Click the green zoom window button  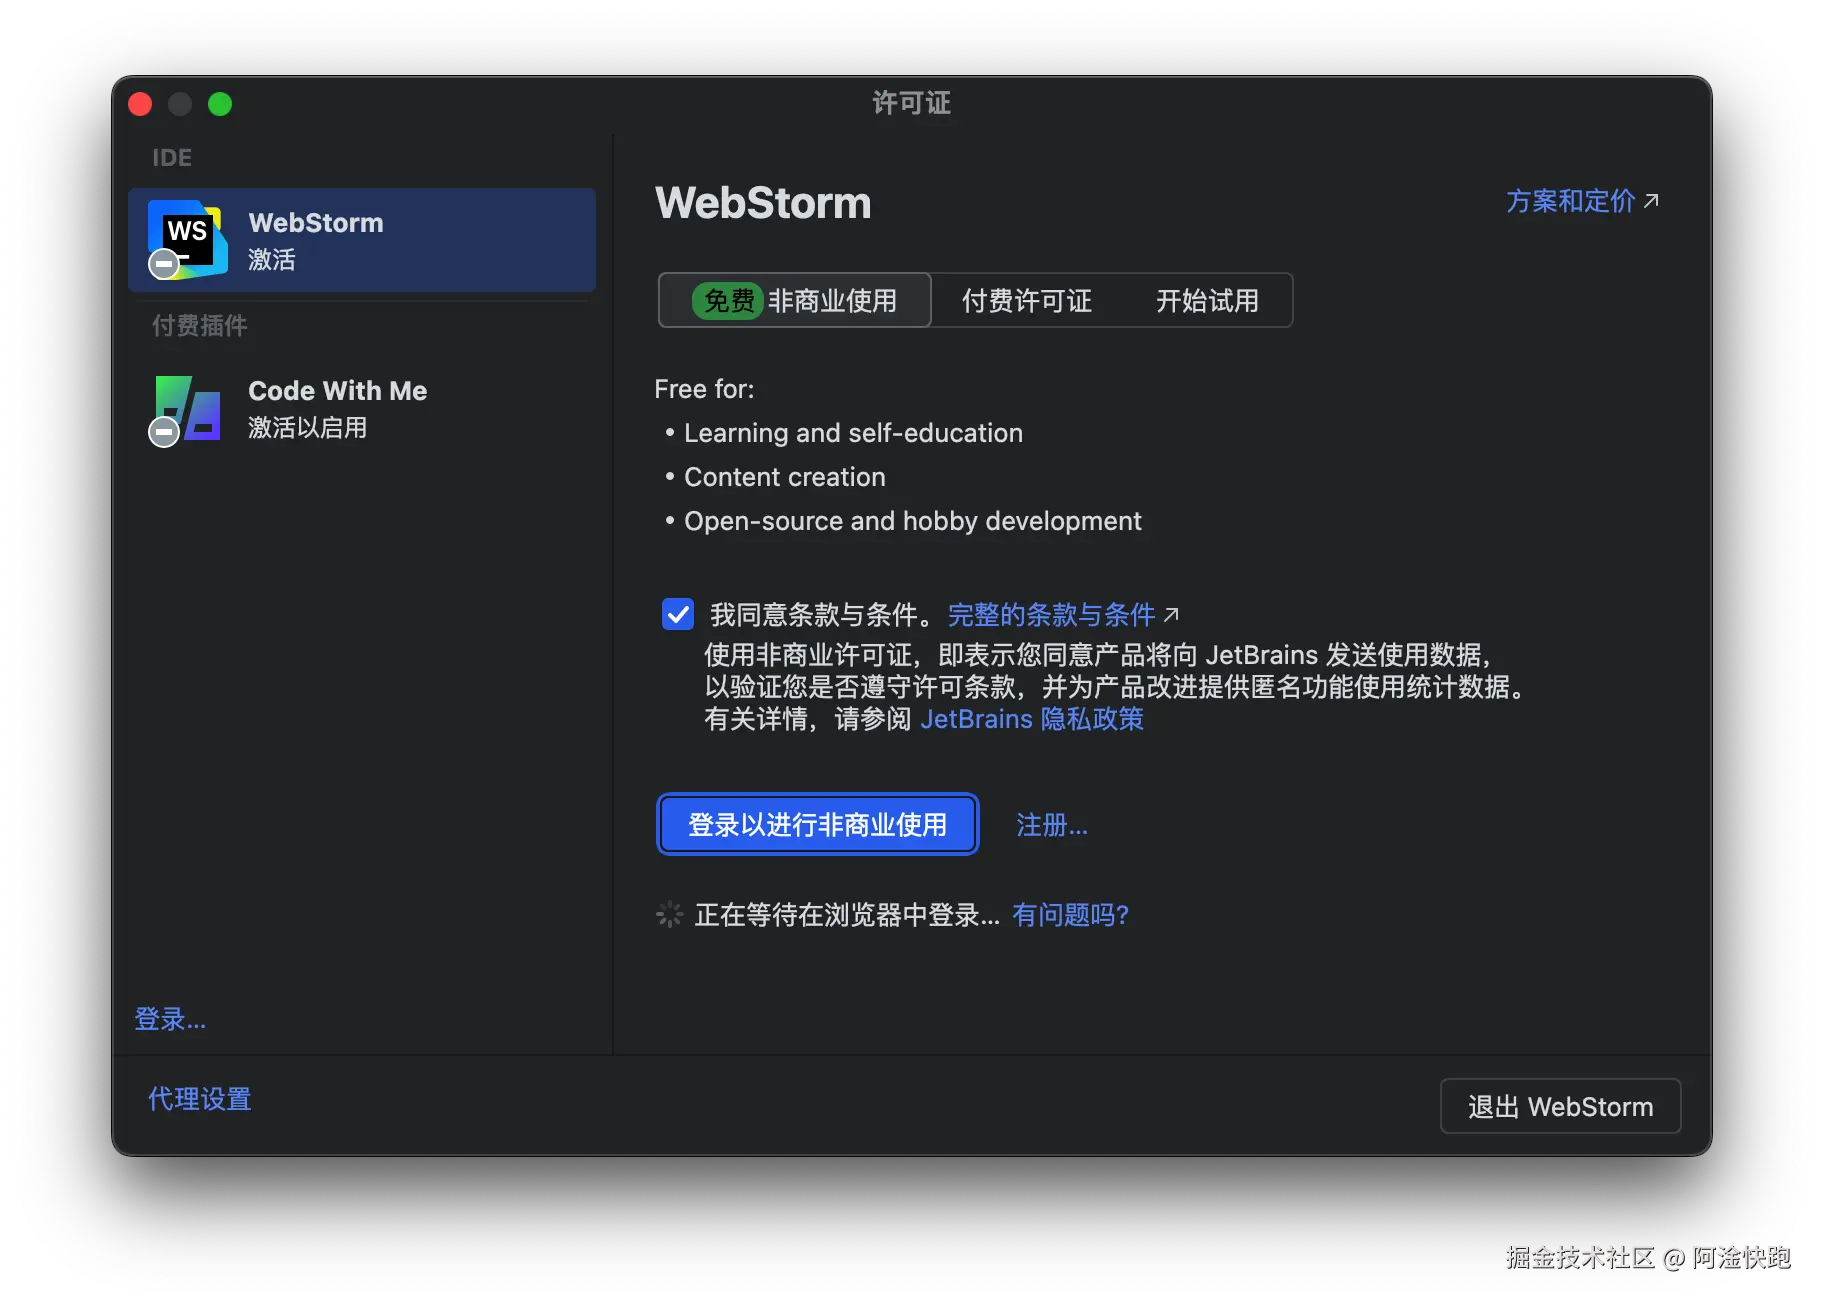tap(220, 104)
